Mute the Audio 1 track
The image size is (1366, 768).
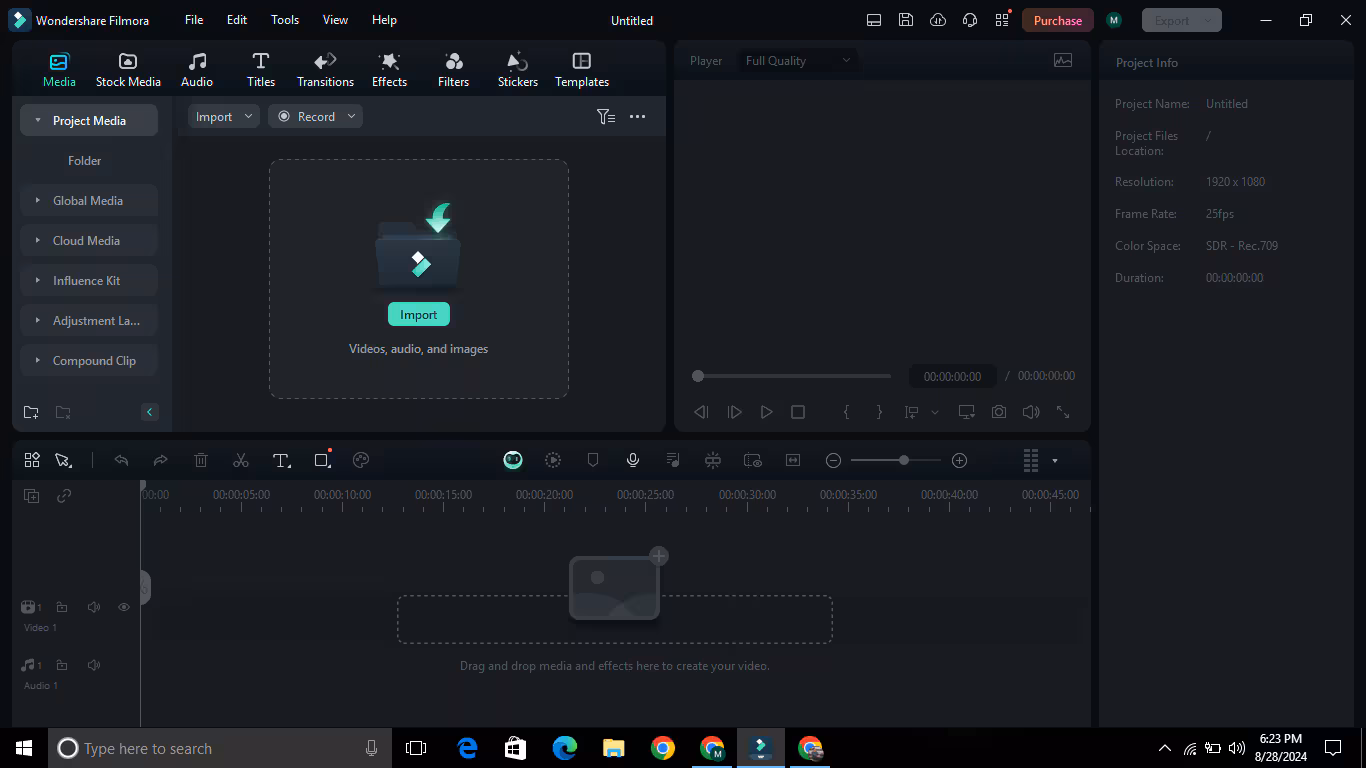tap(94, 665)
